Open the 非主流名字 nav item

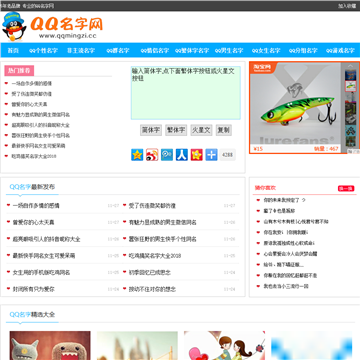81,51
